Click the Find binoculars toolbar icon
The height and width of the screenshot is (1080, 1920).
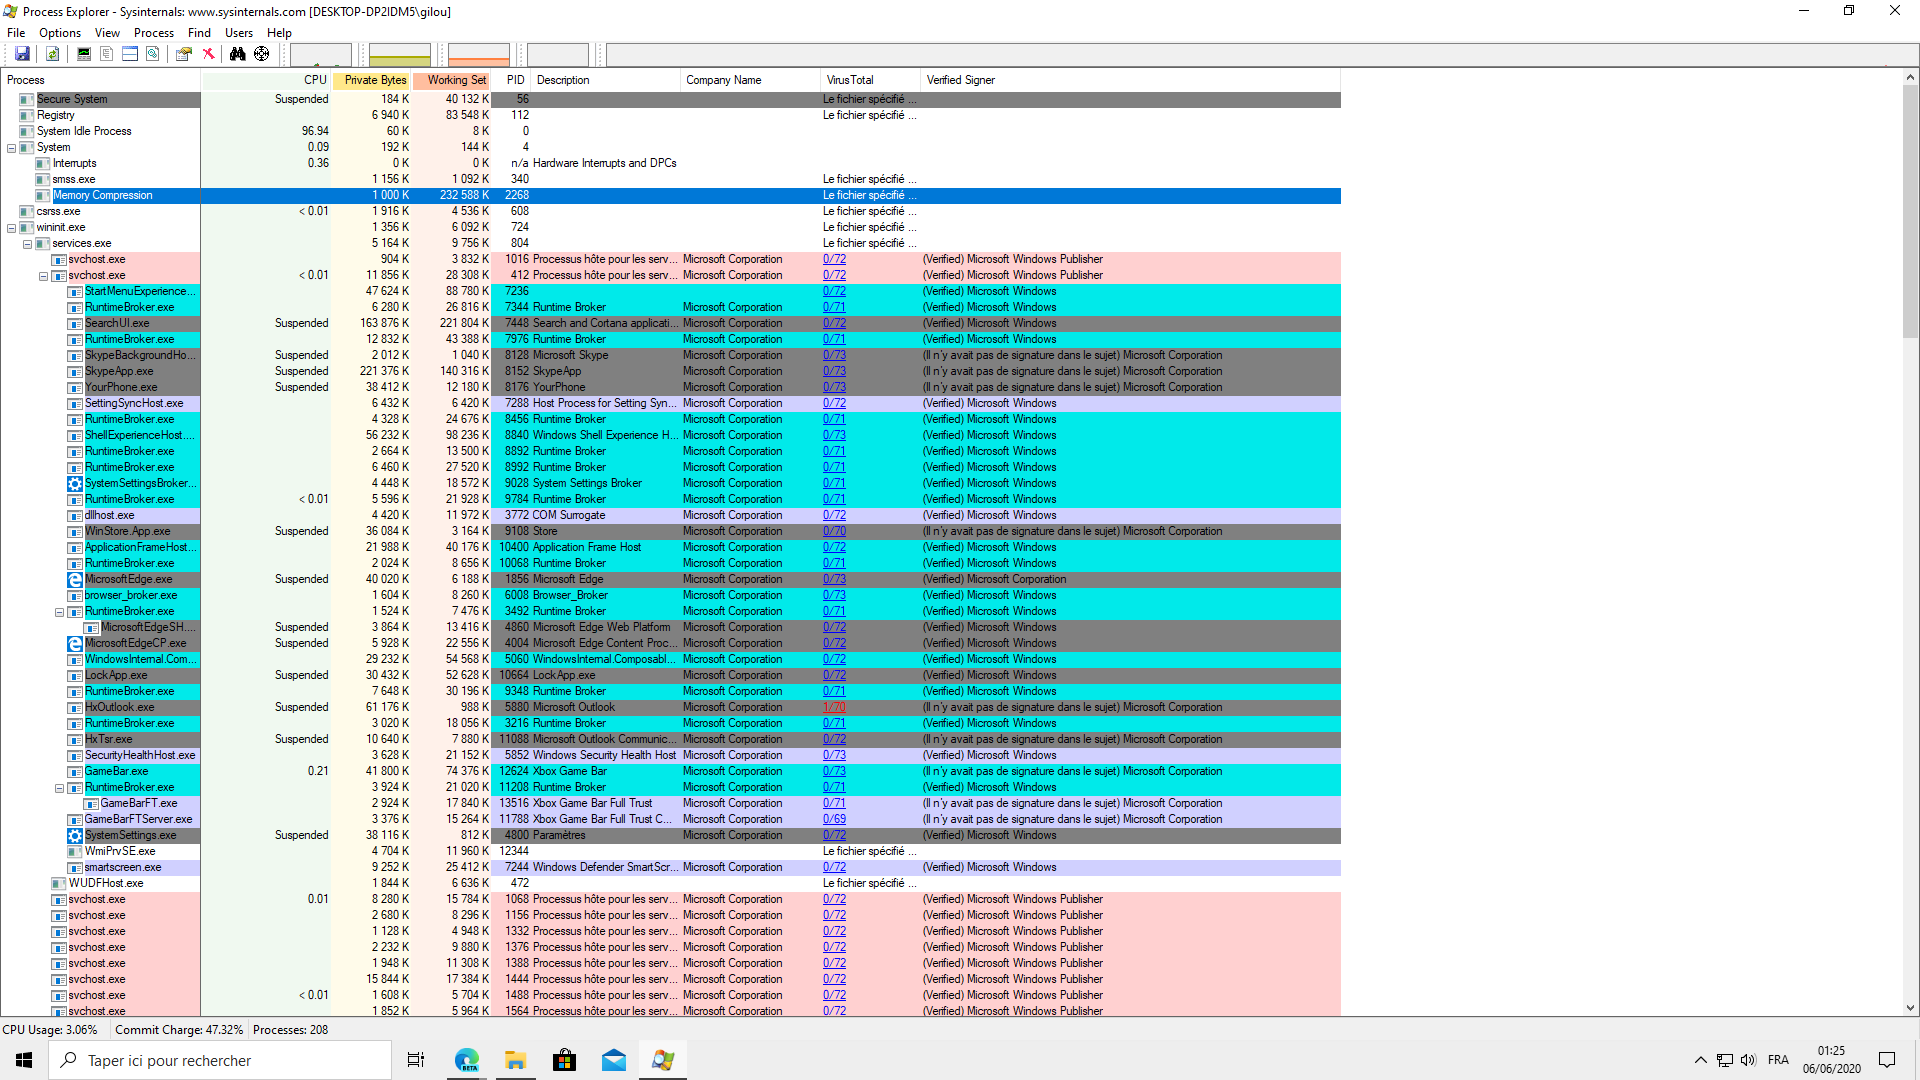237,54
